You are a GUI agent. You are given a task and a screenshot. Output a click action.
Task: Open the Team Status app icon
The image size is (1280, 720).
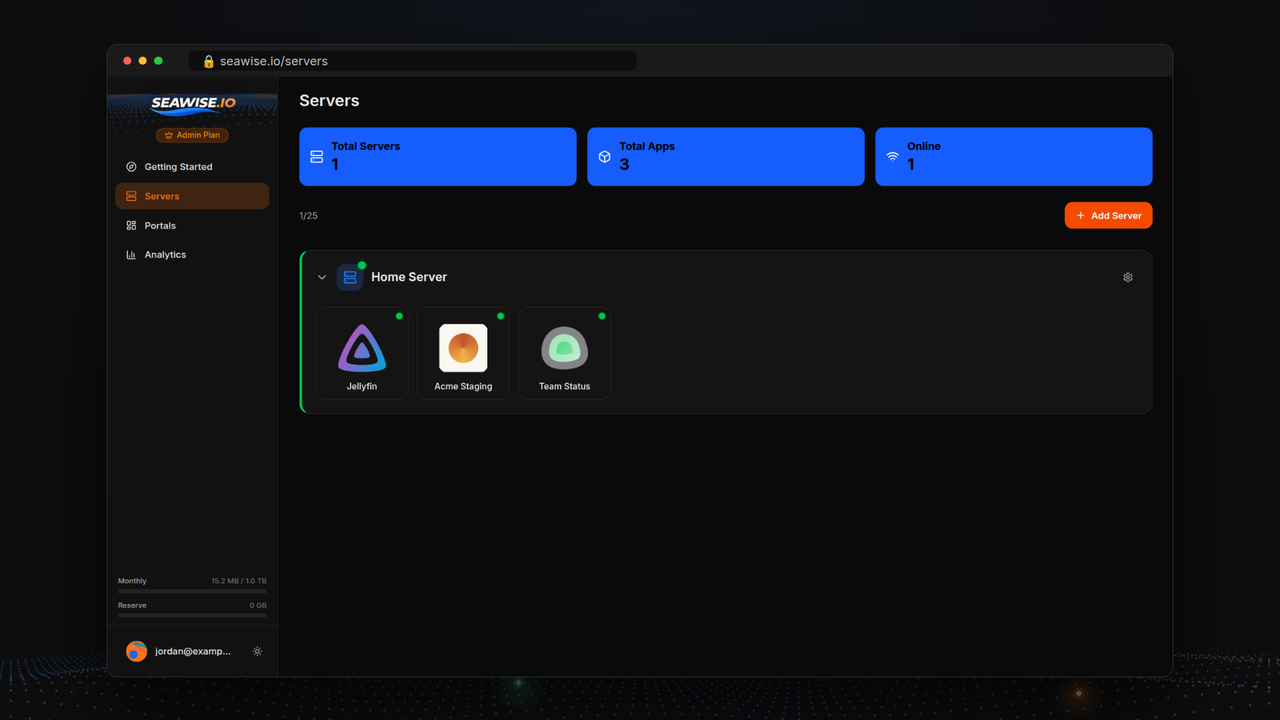(564, 348)
